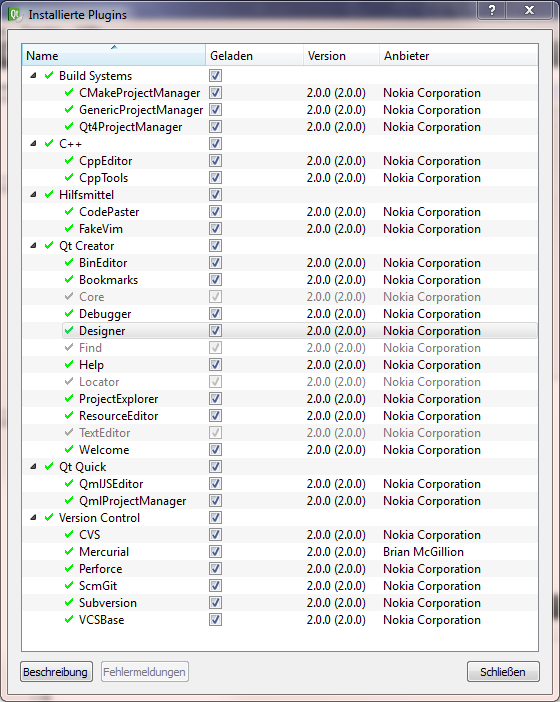Image resolution: width=560 pixels, height=702 pixels.
Task: Select the Help plugin row
Action: (280, 365)
